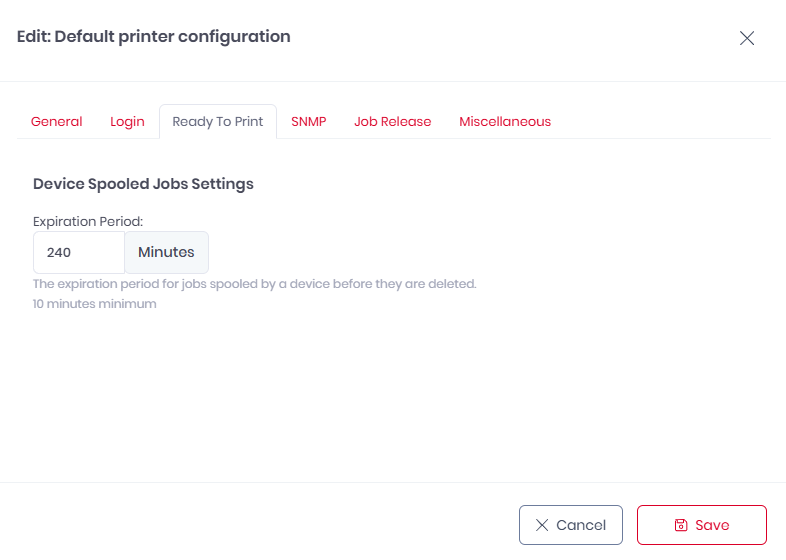The image size is (786, 560).
Task: Click the floppy disk icon in Save
Action: click(681, 525)
